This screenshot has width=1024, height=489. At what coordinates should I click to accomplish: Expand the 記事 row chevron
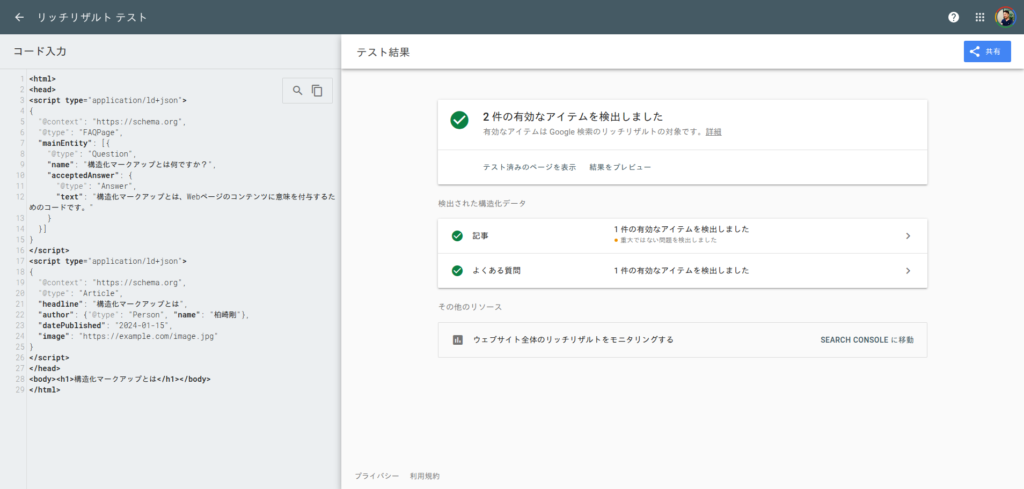(x=908, y=236)
